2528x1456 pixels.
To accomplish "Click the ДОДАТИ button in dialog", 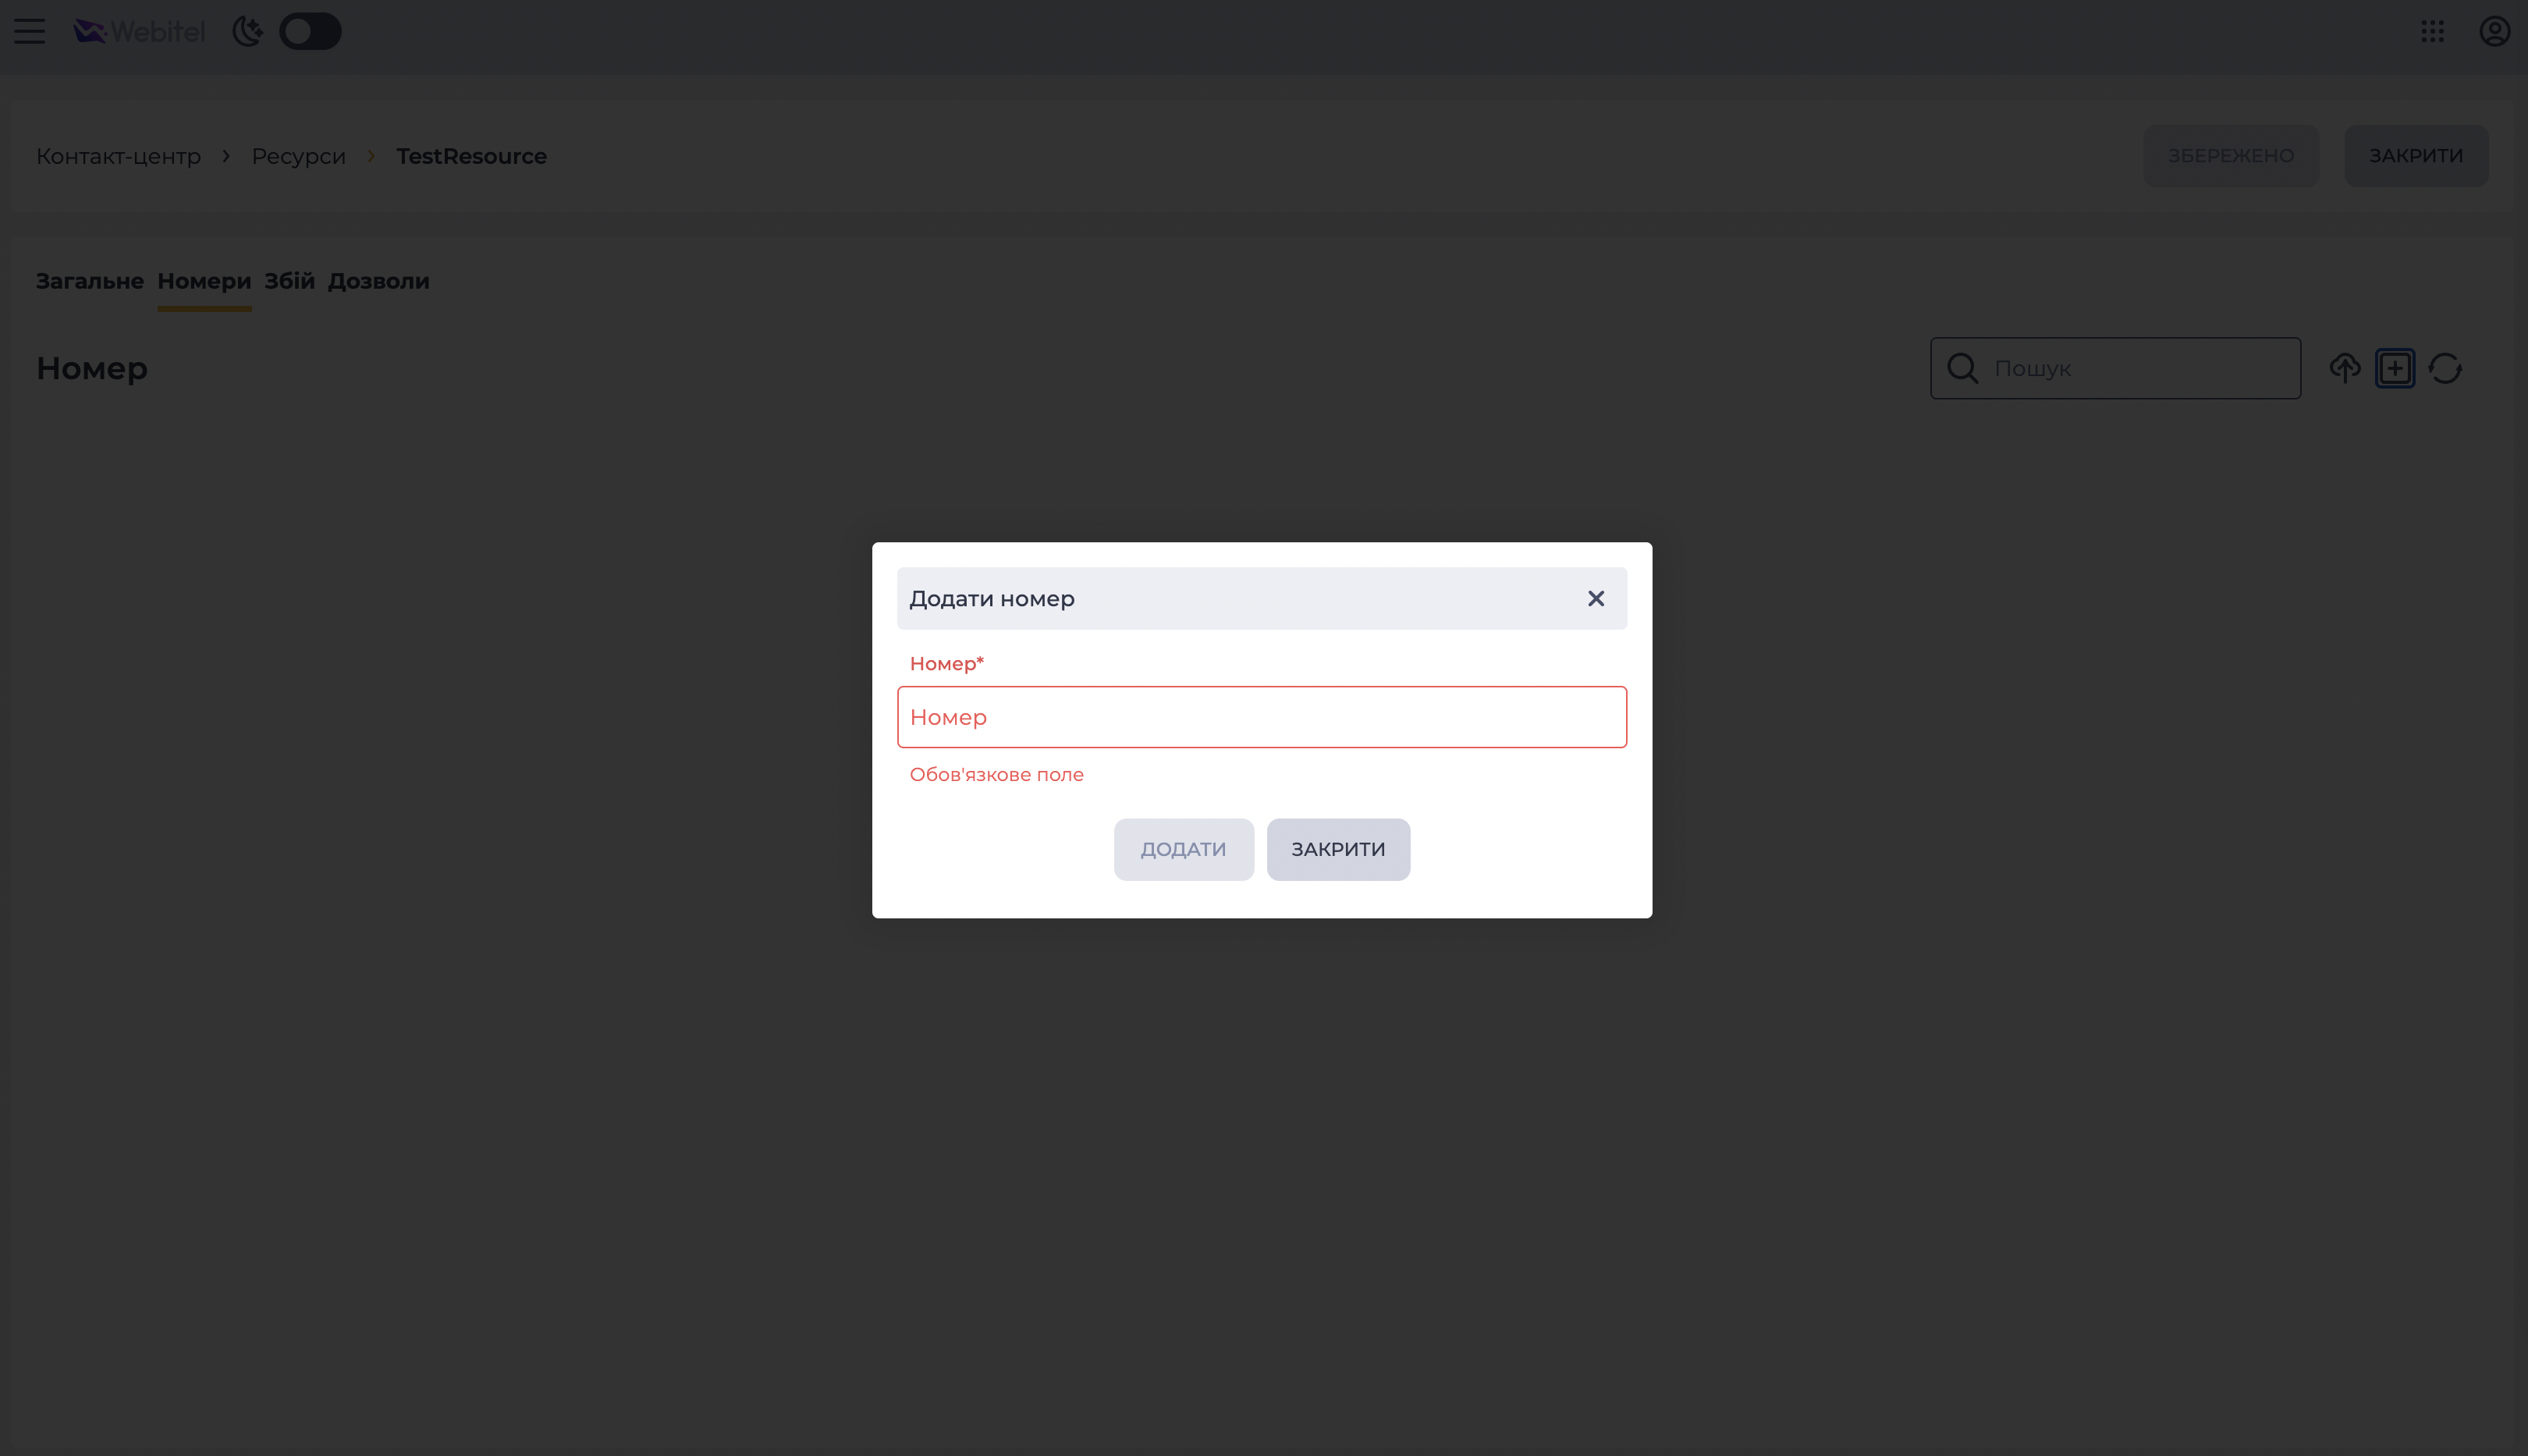I will click(1183, 849).
